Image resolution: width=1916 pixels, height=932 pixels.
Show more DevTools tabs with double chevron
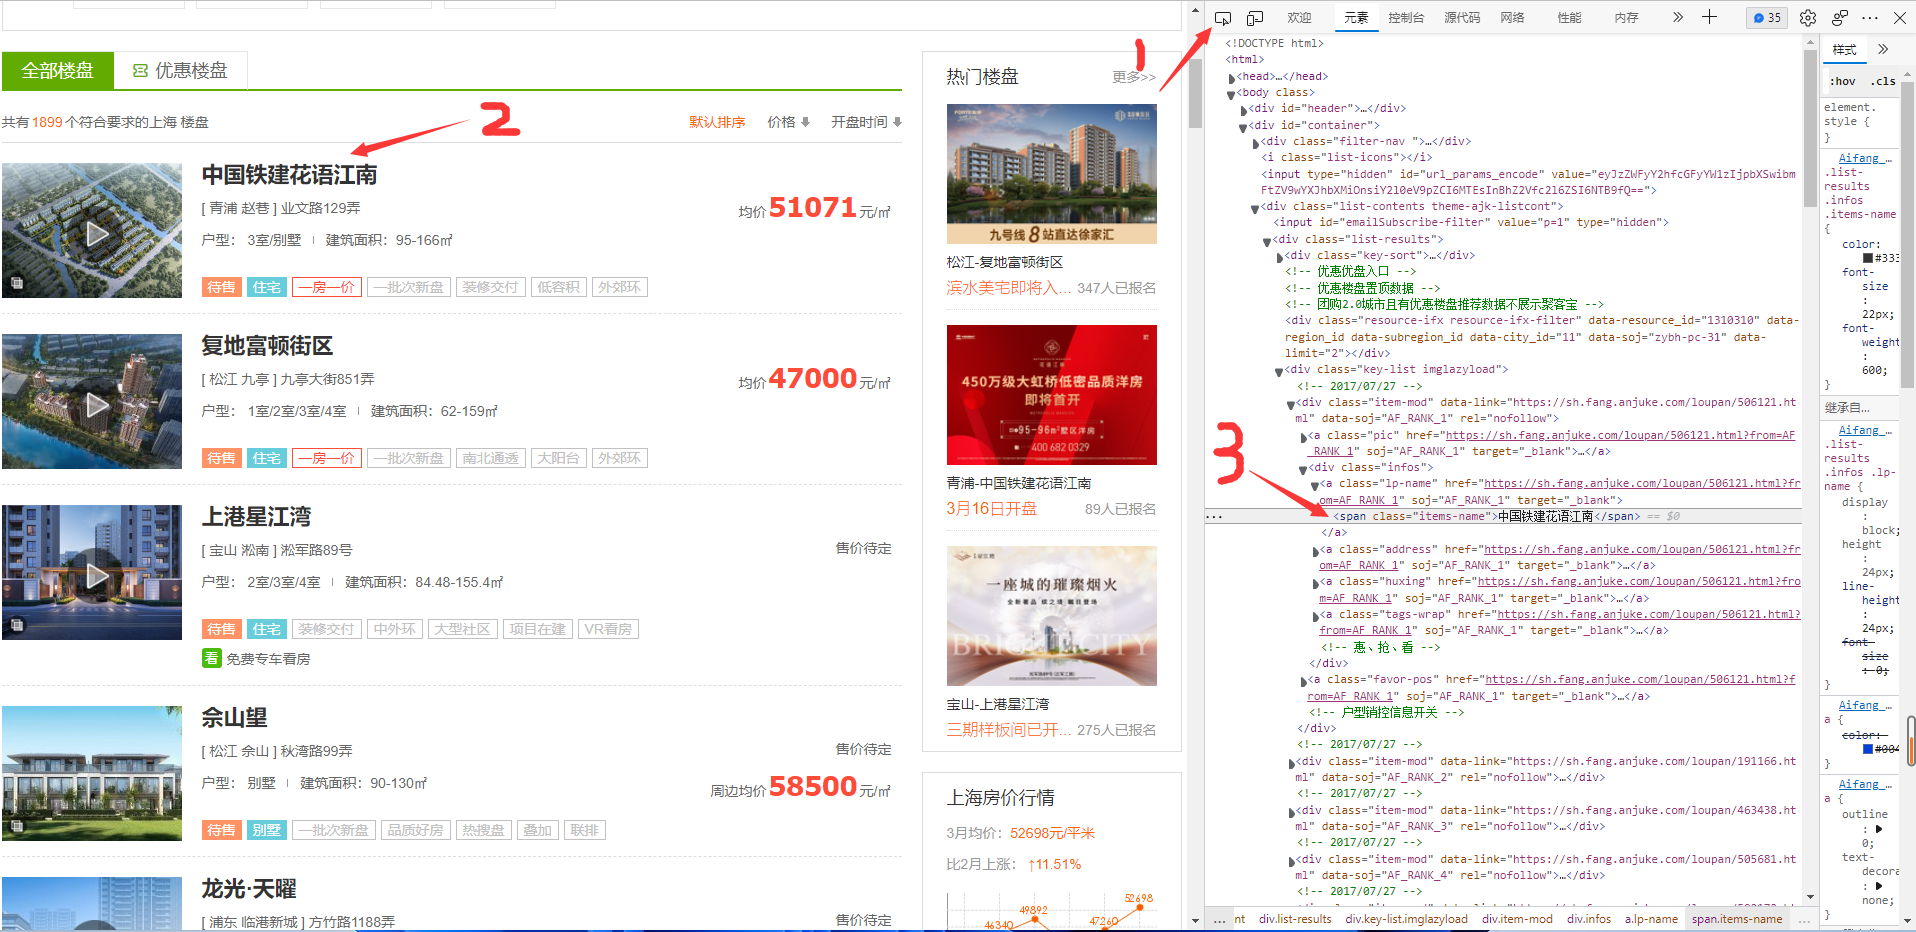tap(1678, 17)
